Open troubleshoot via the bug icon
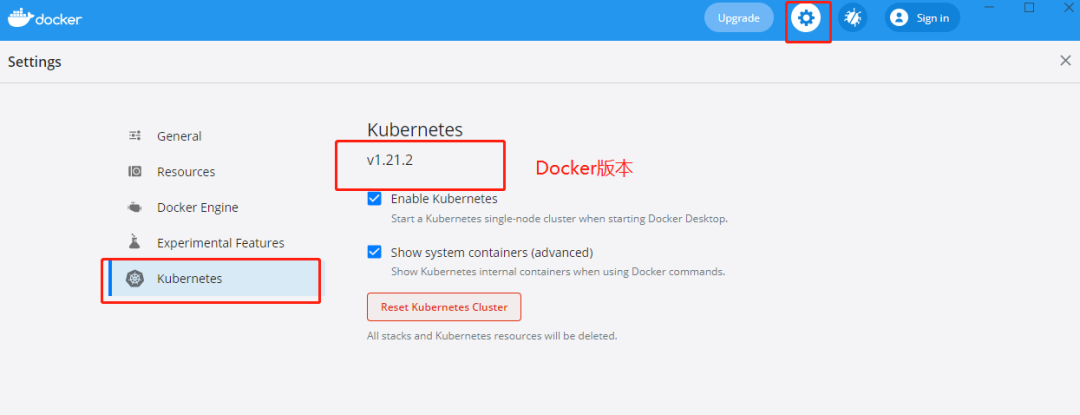This screenshot has height=415, width=1080. click(852, 18)
